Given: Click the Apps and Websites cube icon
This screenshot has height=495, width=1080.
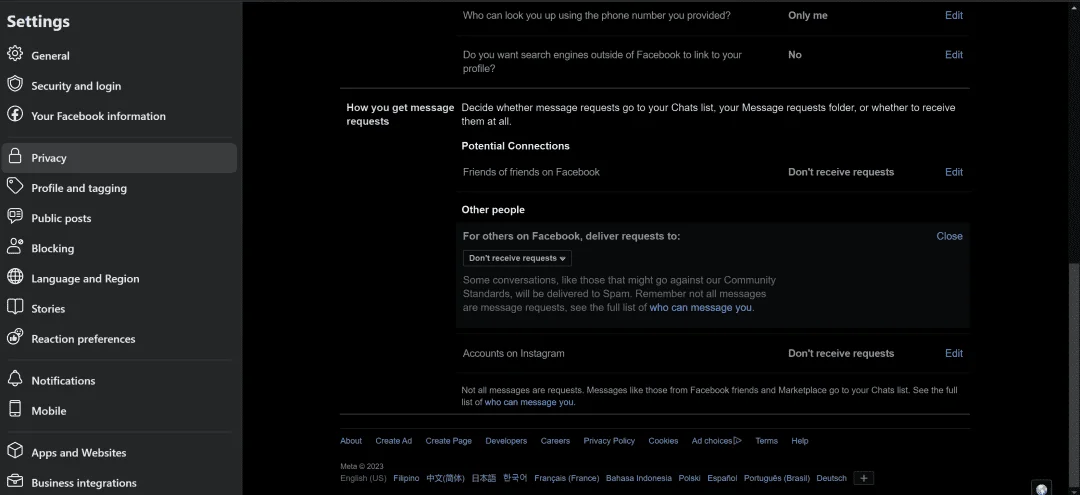Looking at the screenshot, I should (15, 452).
